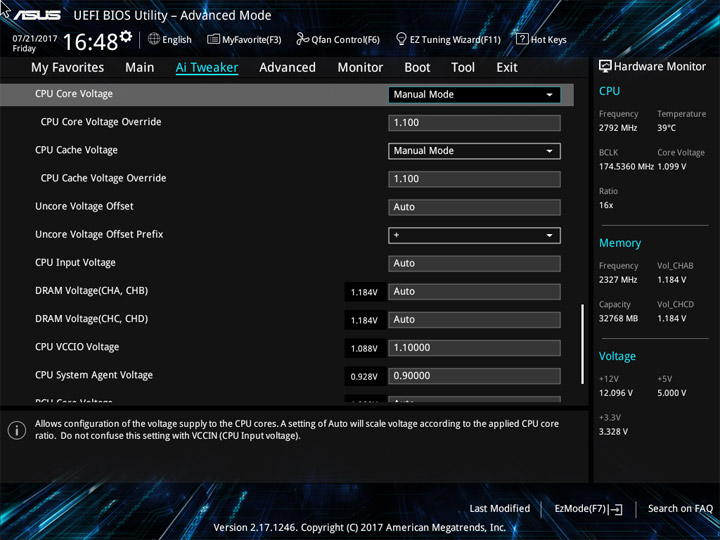Click the CPU Core Voltage Override field

tap(474, 123)
